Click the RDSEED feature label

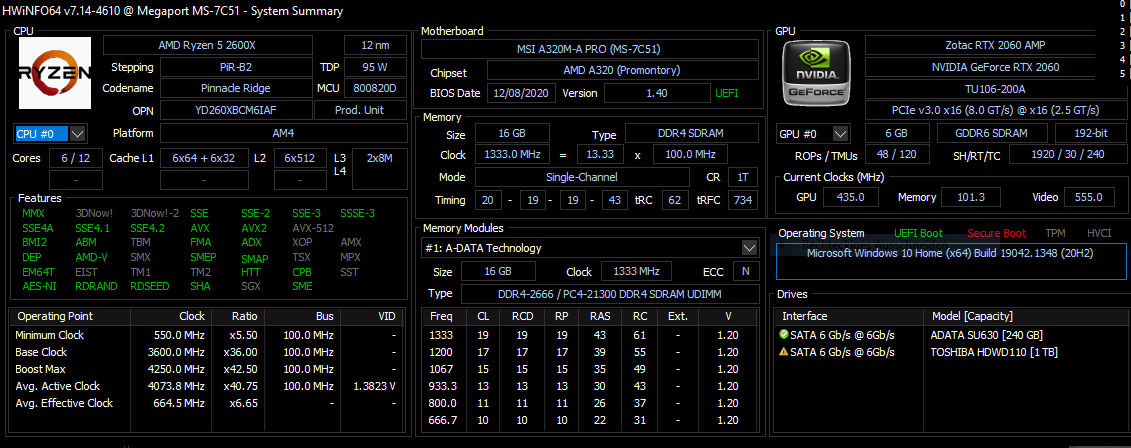(150, 286)
